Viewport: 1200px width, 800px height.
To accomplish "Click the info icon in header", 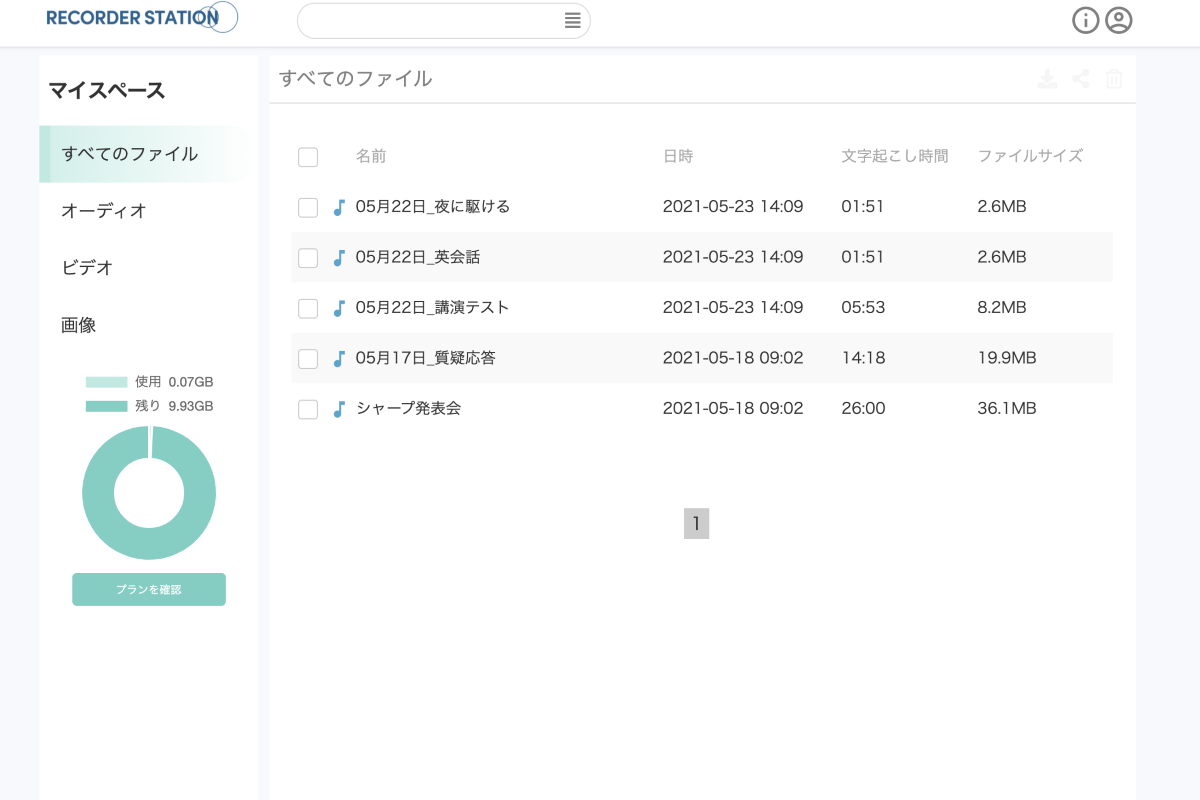I will [x=1085, y=20].
